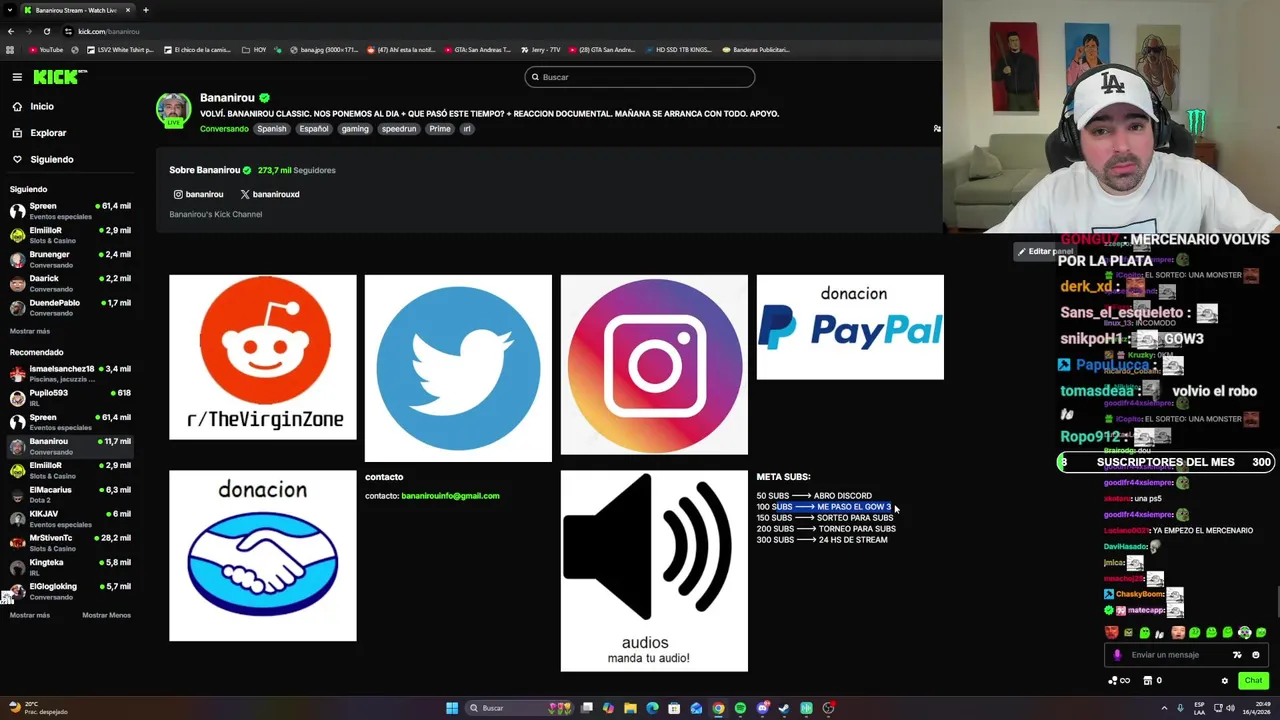Go to Inicio in sidebar
This screenshot has height=720, width=1280.
[x=33, y=106]
